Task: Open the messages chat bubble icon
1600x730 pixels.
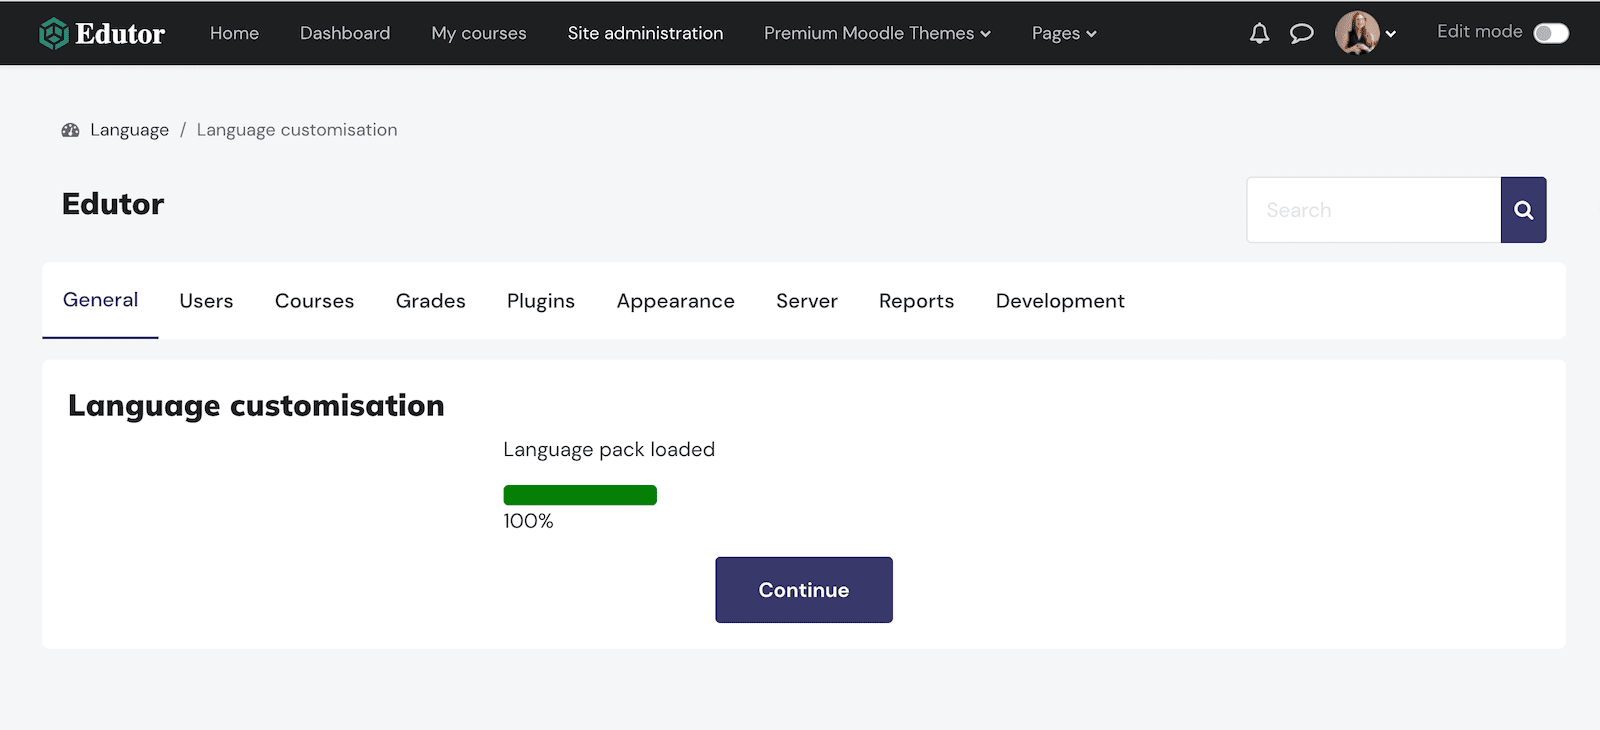Action: 1301,33
